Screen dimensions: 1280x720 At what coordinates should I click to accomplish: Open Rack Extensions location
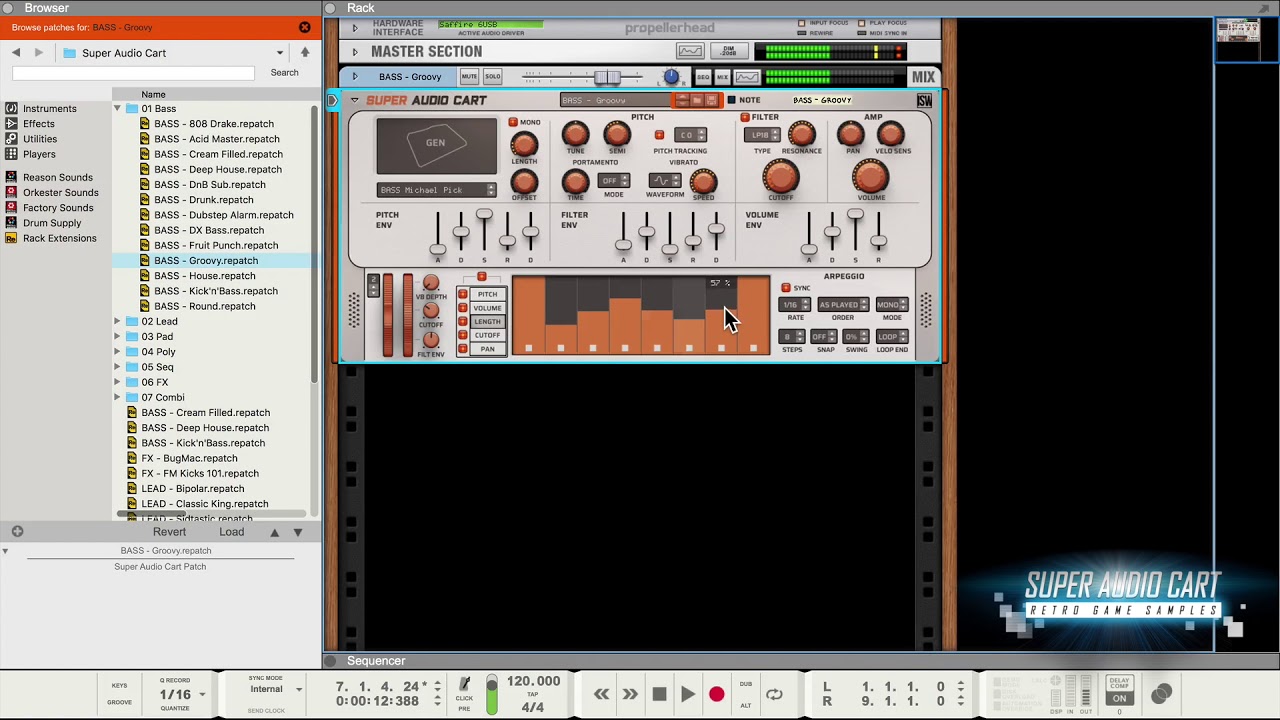coord(59,238)
